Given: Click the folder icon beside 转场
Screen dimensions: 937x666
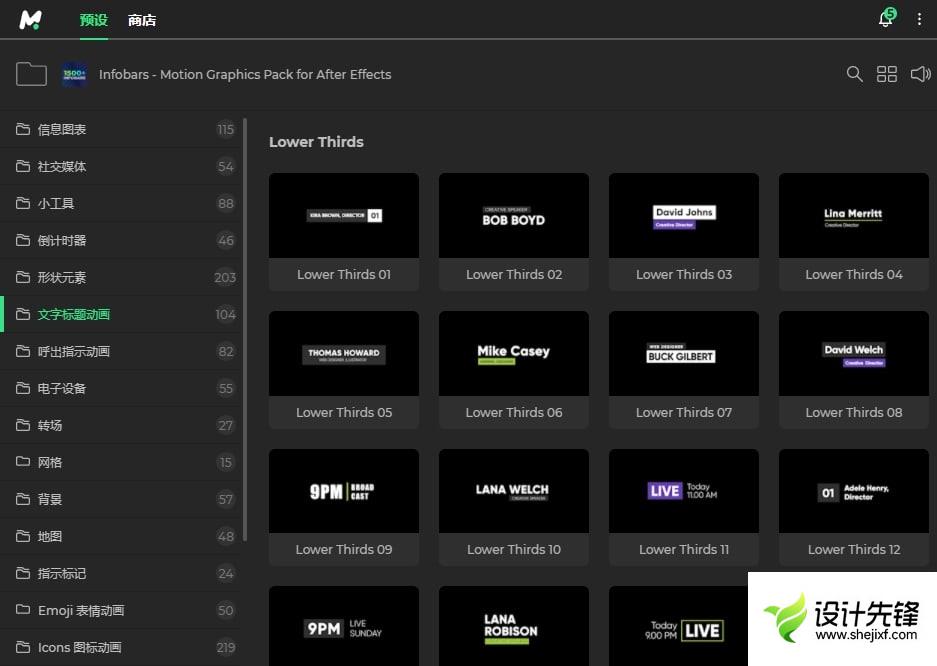Looking at the screenshot, I should coord(23,425).
